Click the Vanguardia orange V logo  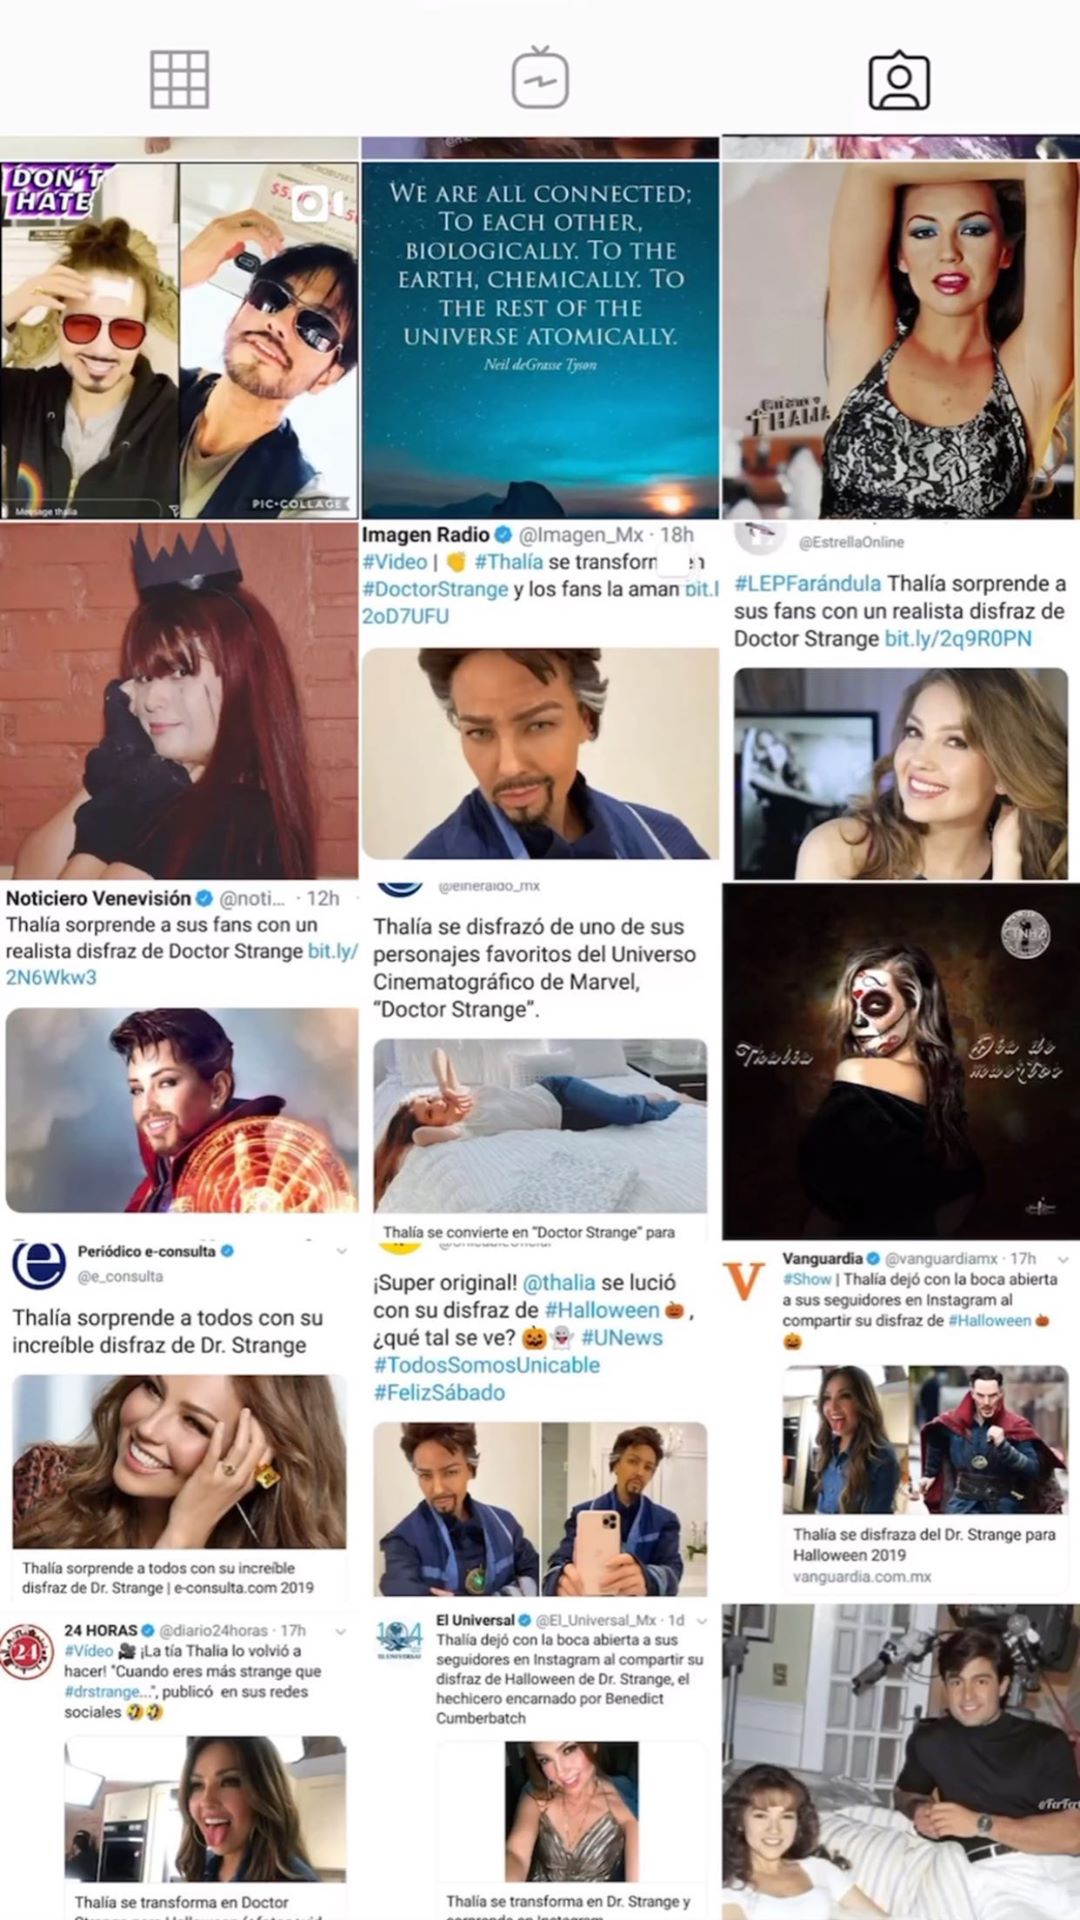[x=744, y=1281]
